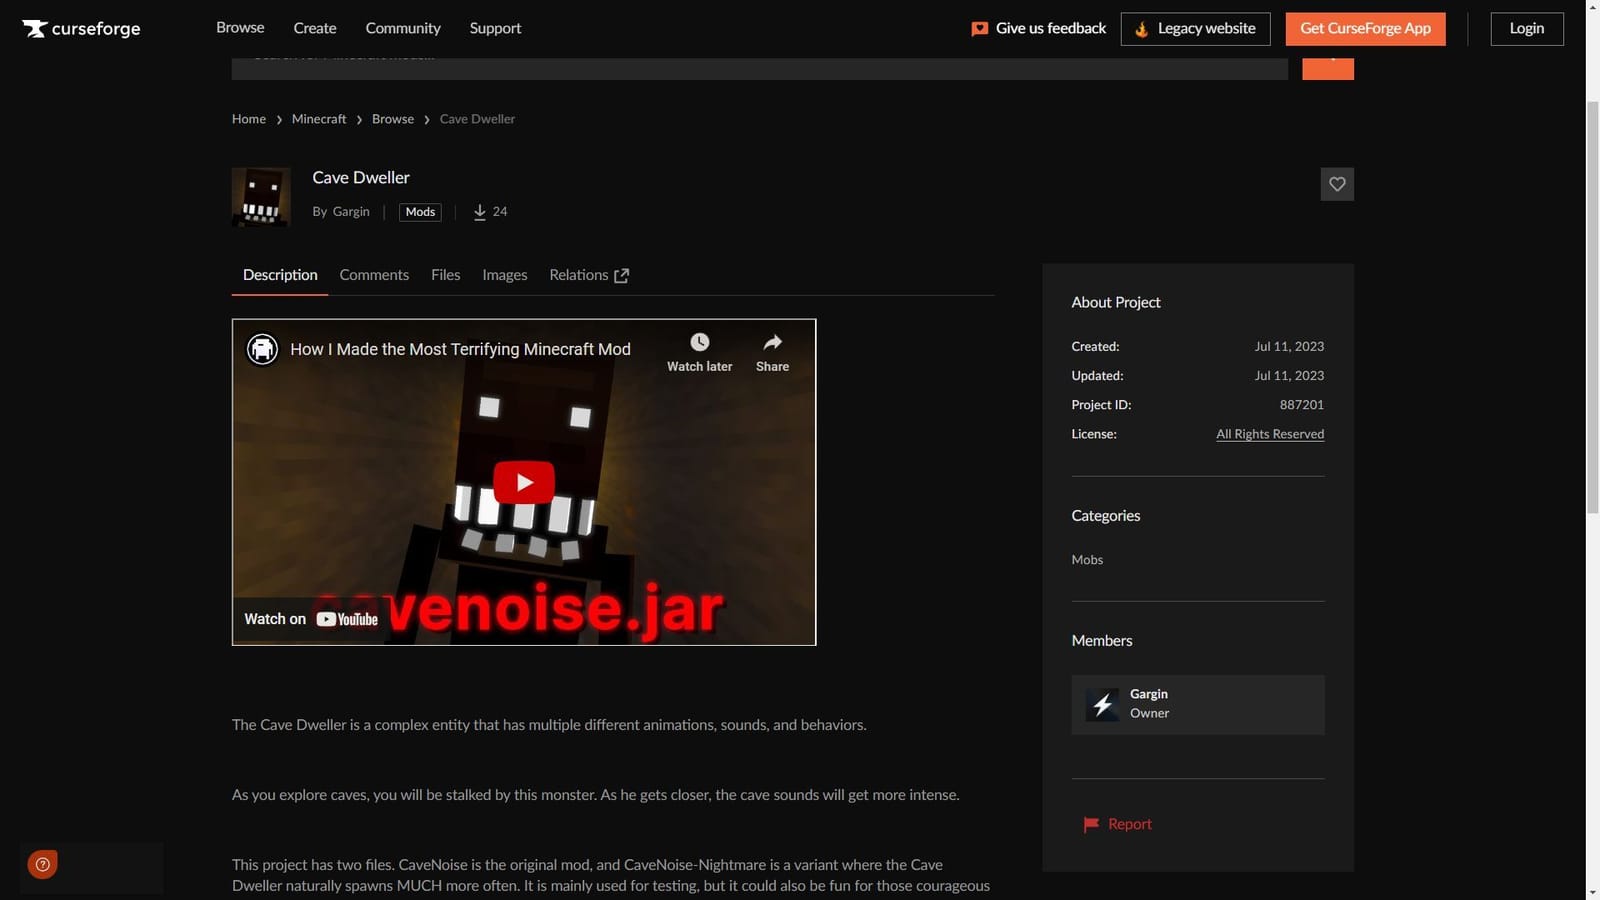Open the Mobs category
Viewport: 1600px width, 900px height.
pyautogui.click(x=1087, y=559)
